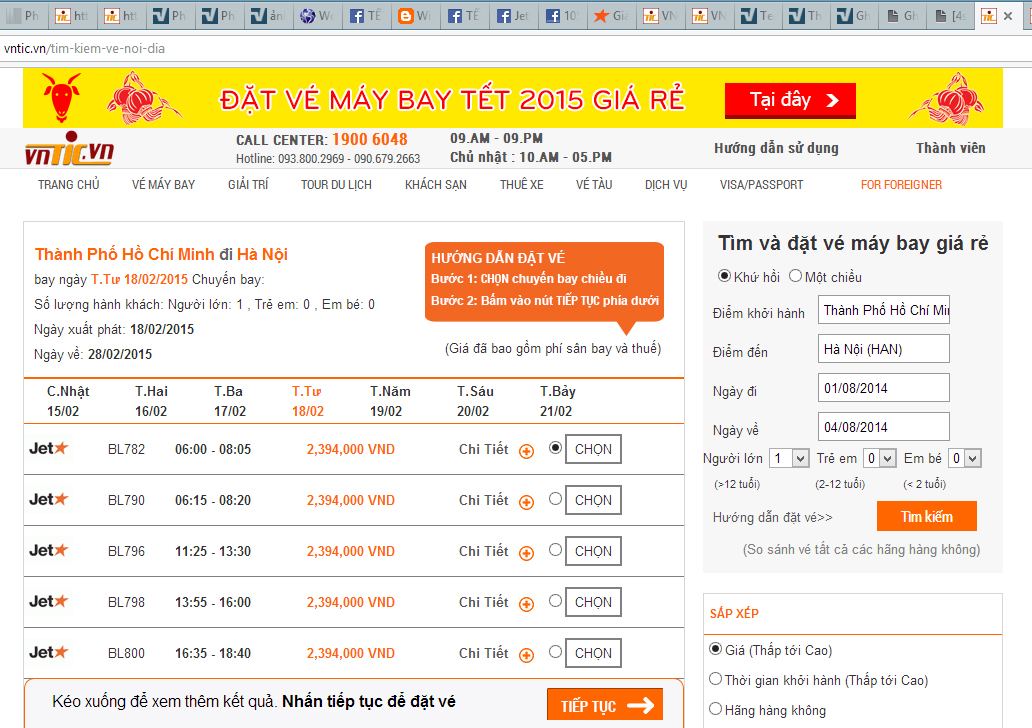Sort by Hãng hàng không

715,709
